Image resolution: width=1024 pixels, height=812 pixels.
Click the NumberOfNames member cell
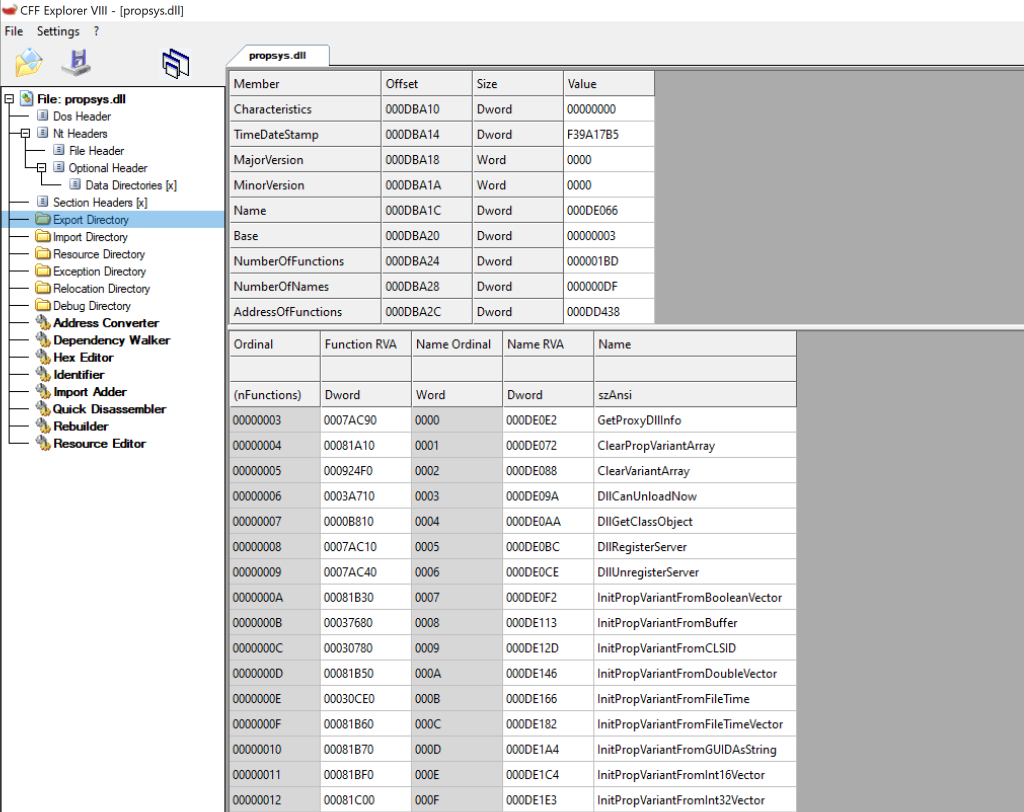[305, 287]
